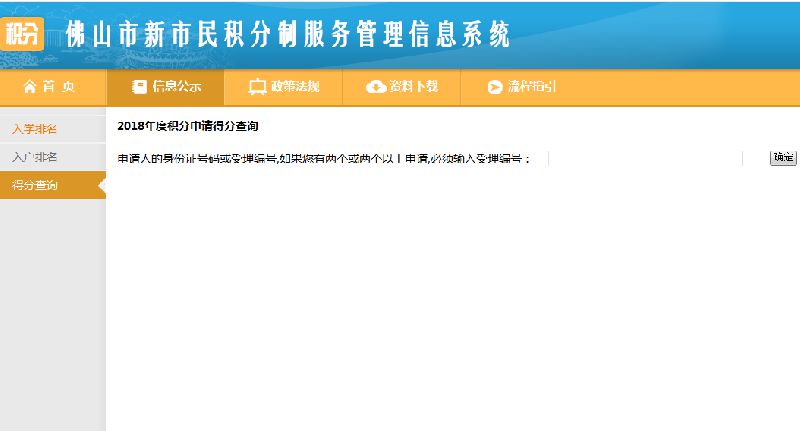The image size is (800, 431).
Task: Go to the 首页 home tab
Action: pyautogui.click(x=50, y=87)
